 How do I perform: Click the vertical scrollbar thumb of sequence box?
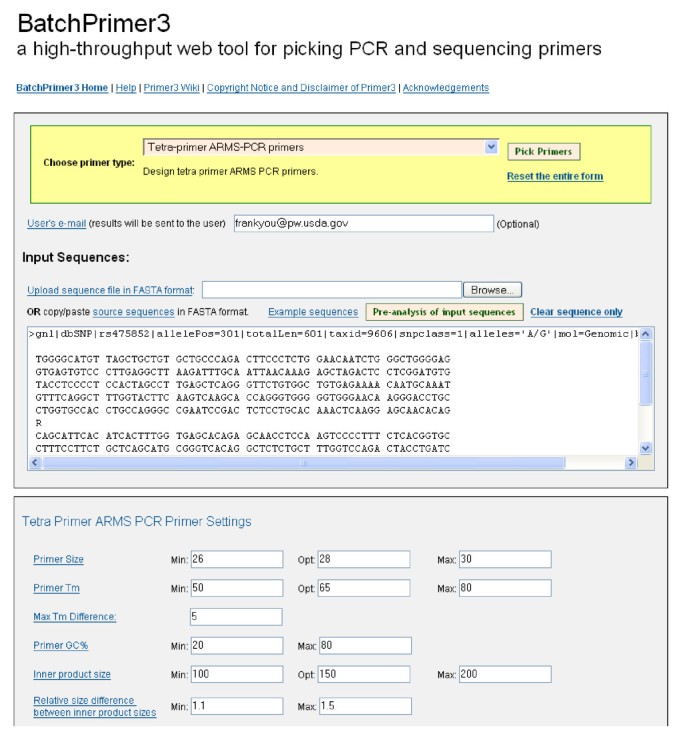pos(646,373)
